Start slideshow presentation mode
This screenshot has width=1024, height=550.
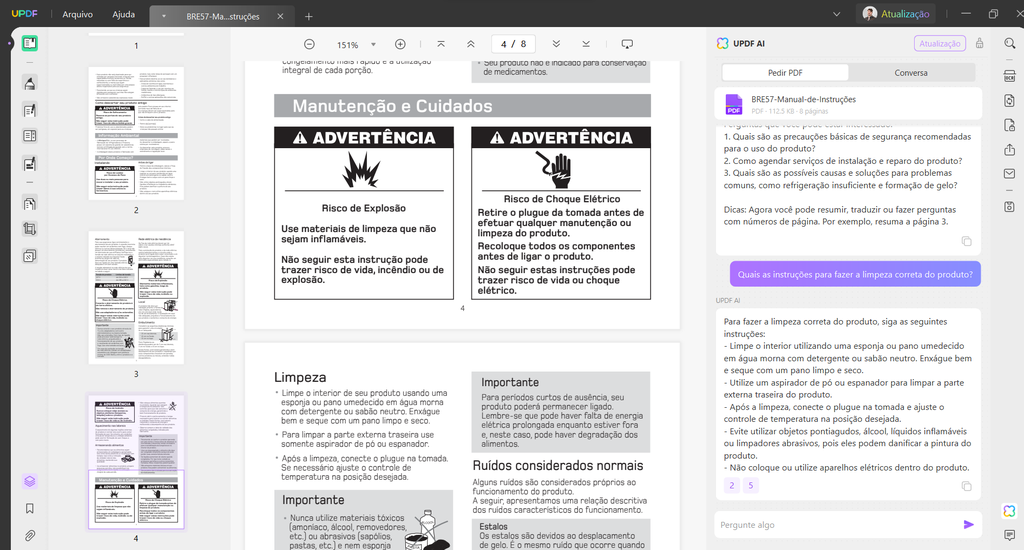pyautogui.click(x=627, y=44)
